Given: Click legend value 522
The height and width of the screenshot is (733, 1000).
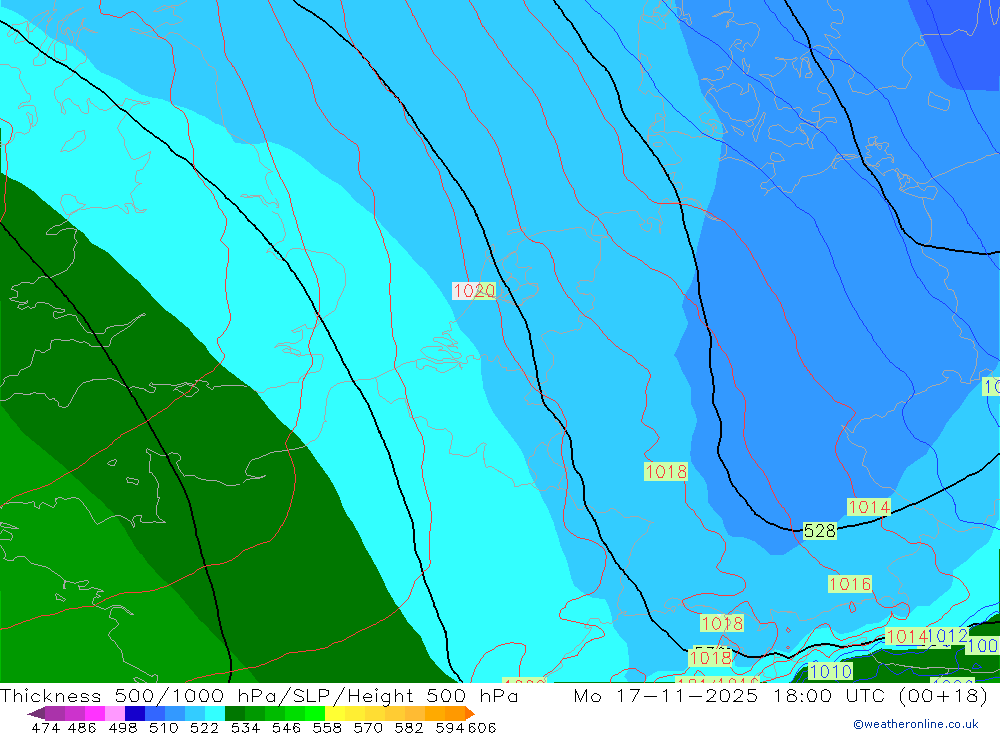Looking at the screenshot, I should tap(204, 728).
